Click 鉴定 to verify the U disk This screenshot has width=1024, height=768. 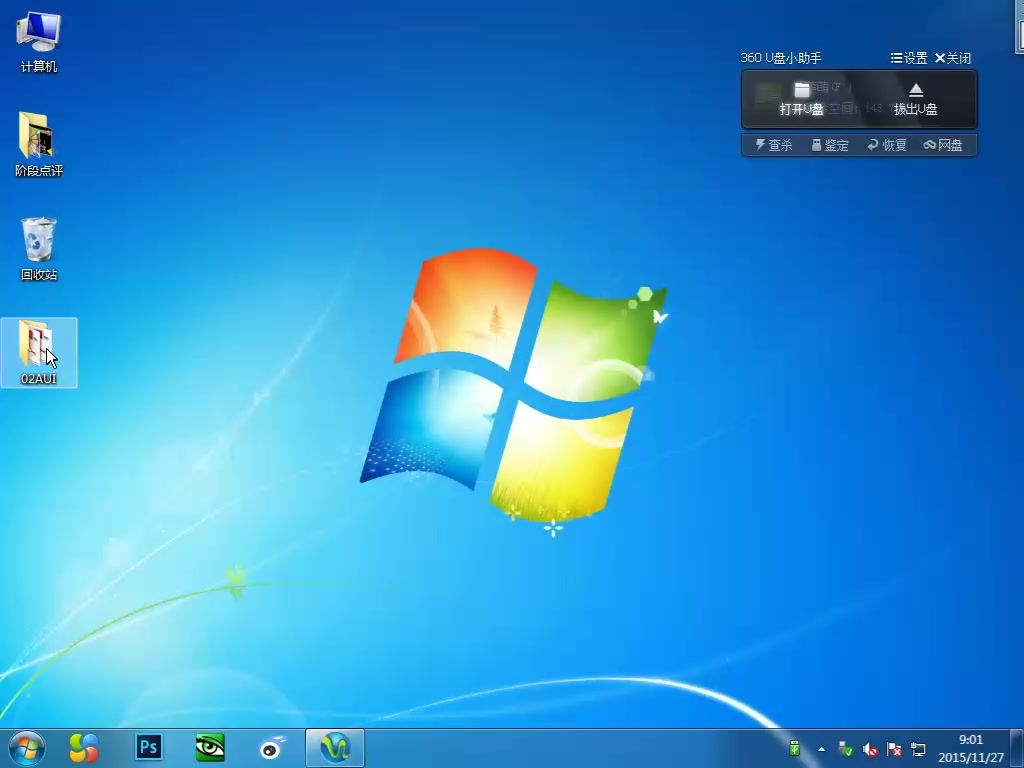pyautogui.click(x=830, y=145)
